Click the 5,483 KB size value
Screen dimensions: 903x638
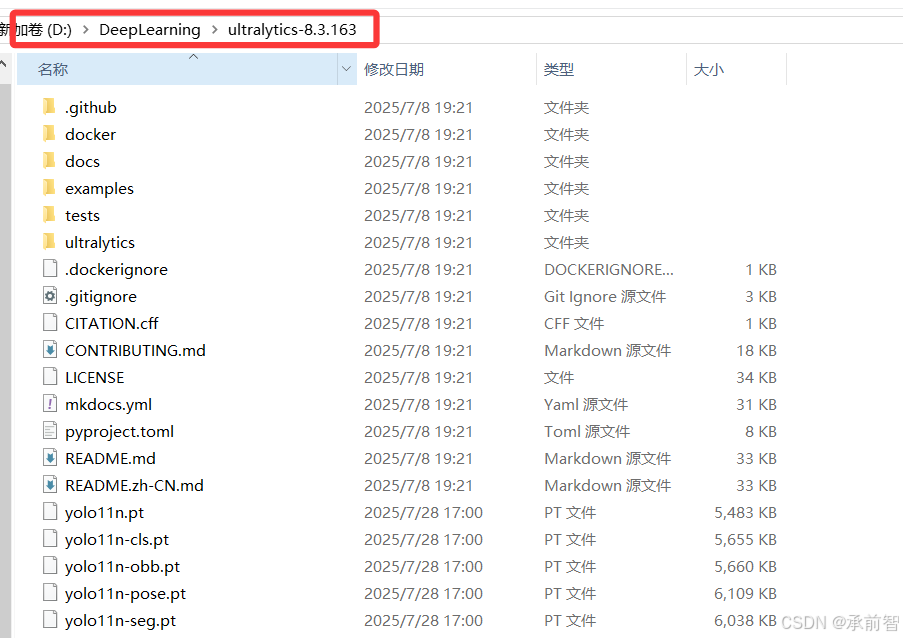tap(746, 513)
